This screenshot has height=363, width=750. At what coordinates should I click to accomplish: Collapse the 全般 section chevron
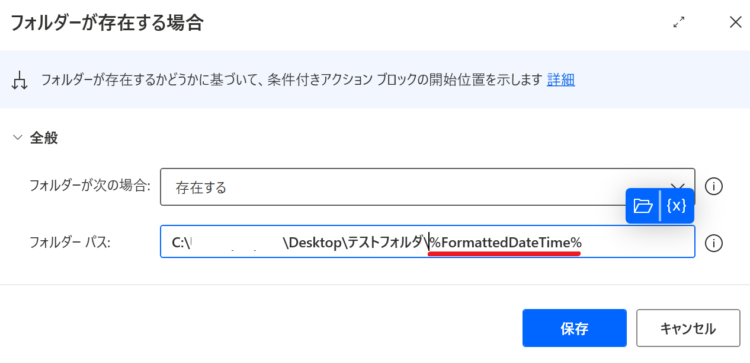pyautogui.click(x=18, y=138)
